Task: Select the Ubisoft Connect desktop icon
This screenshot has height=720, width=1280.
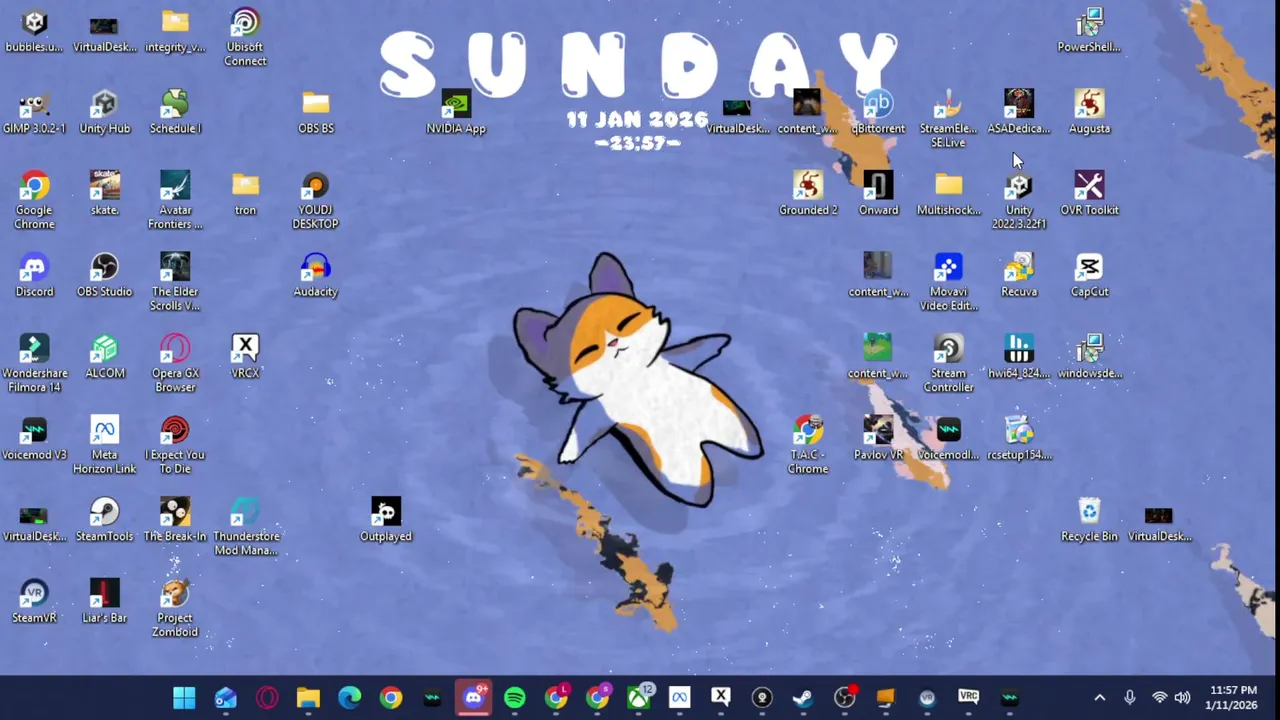Action: [245, 38]
